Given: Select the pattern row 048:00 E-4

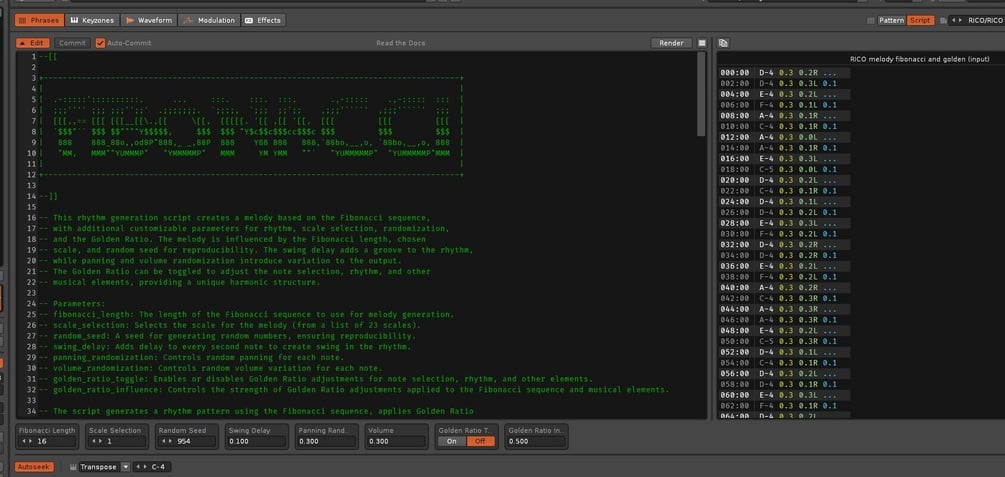Looking at the screenshot, I should point(785,330).
